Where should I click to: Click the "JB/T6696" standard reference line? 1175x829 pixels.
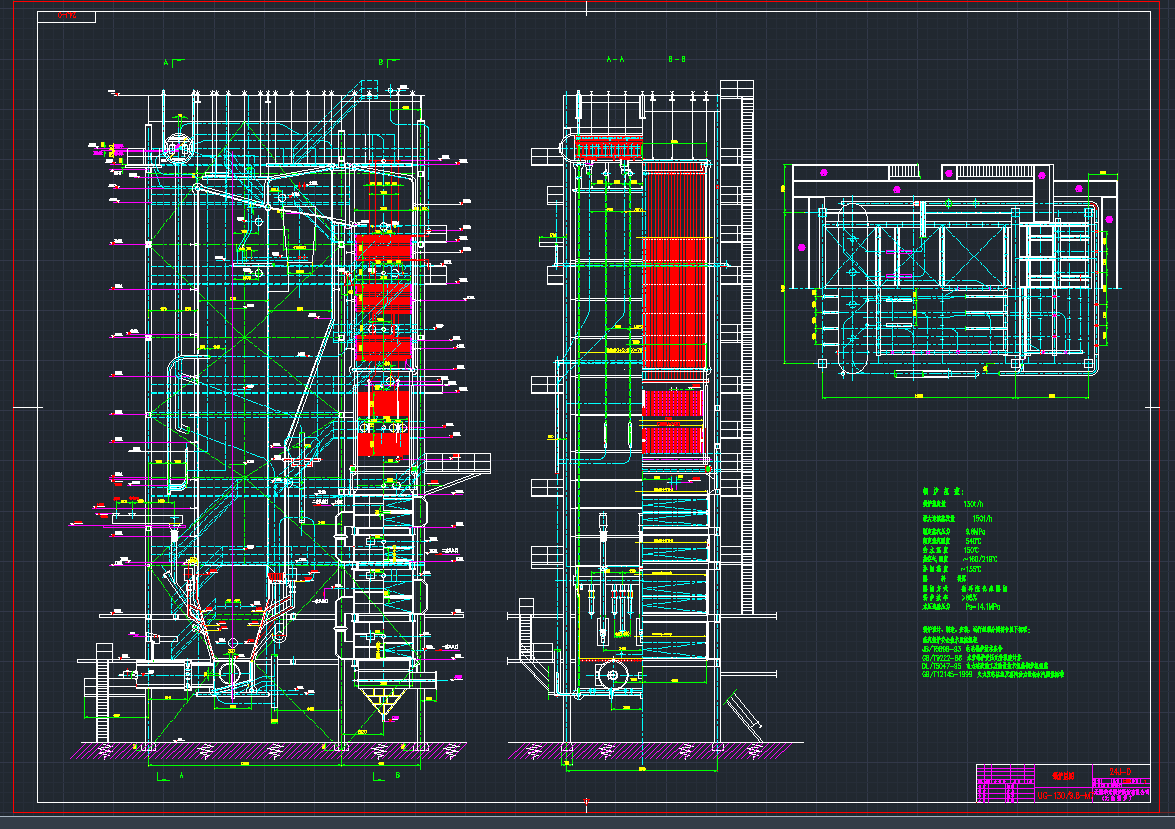point(961,649)
